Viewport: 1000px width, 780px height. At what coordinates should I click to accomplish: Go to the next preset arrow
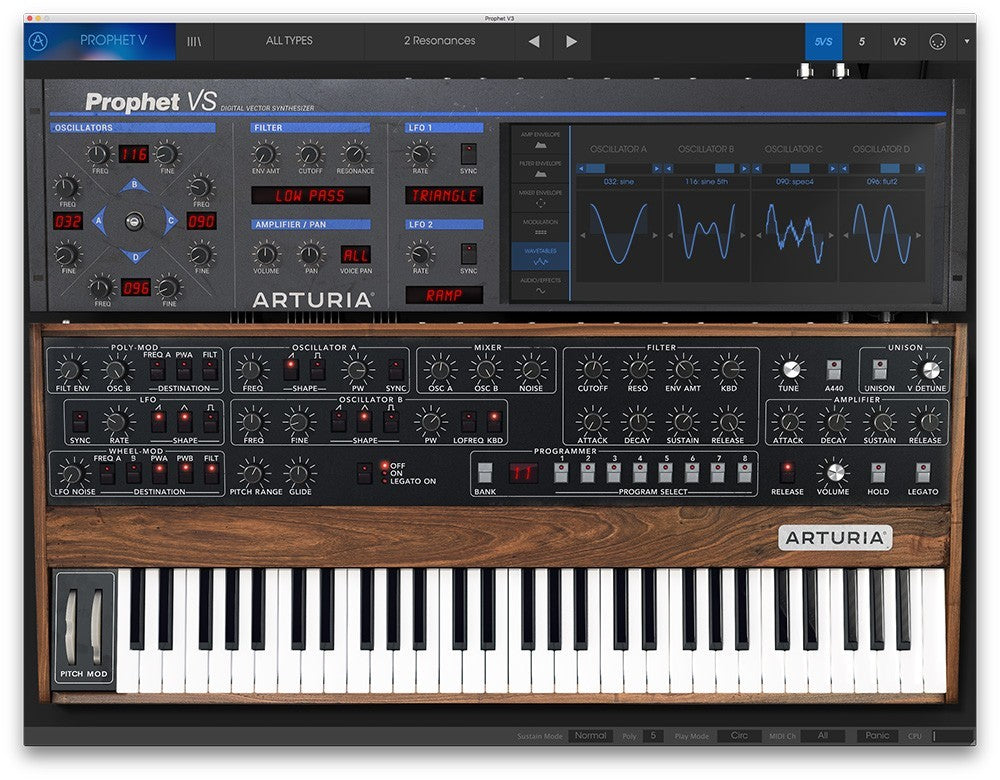pos(571,41)
